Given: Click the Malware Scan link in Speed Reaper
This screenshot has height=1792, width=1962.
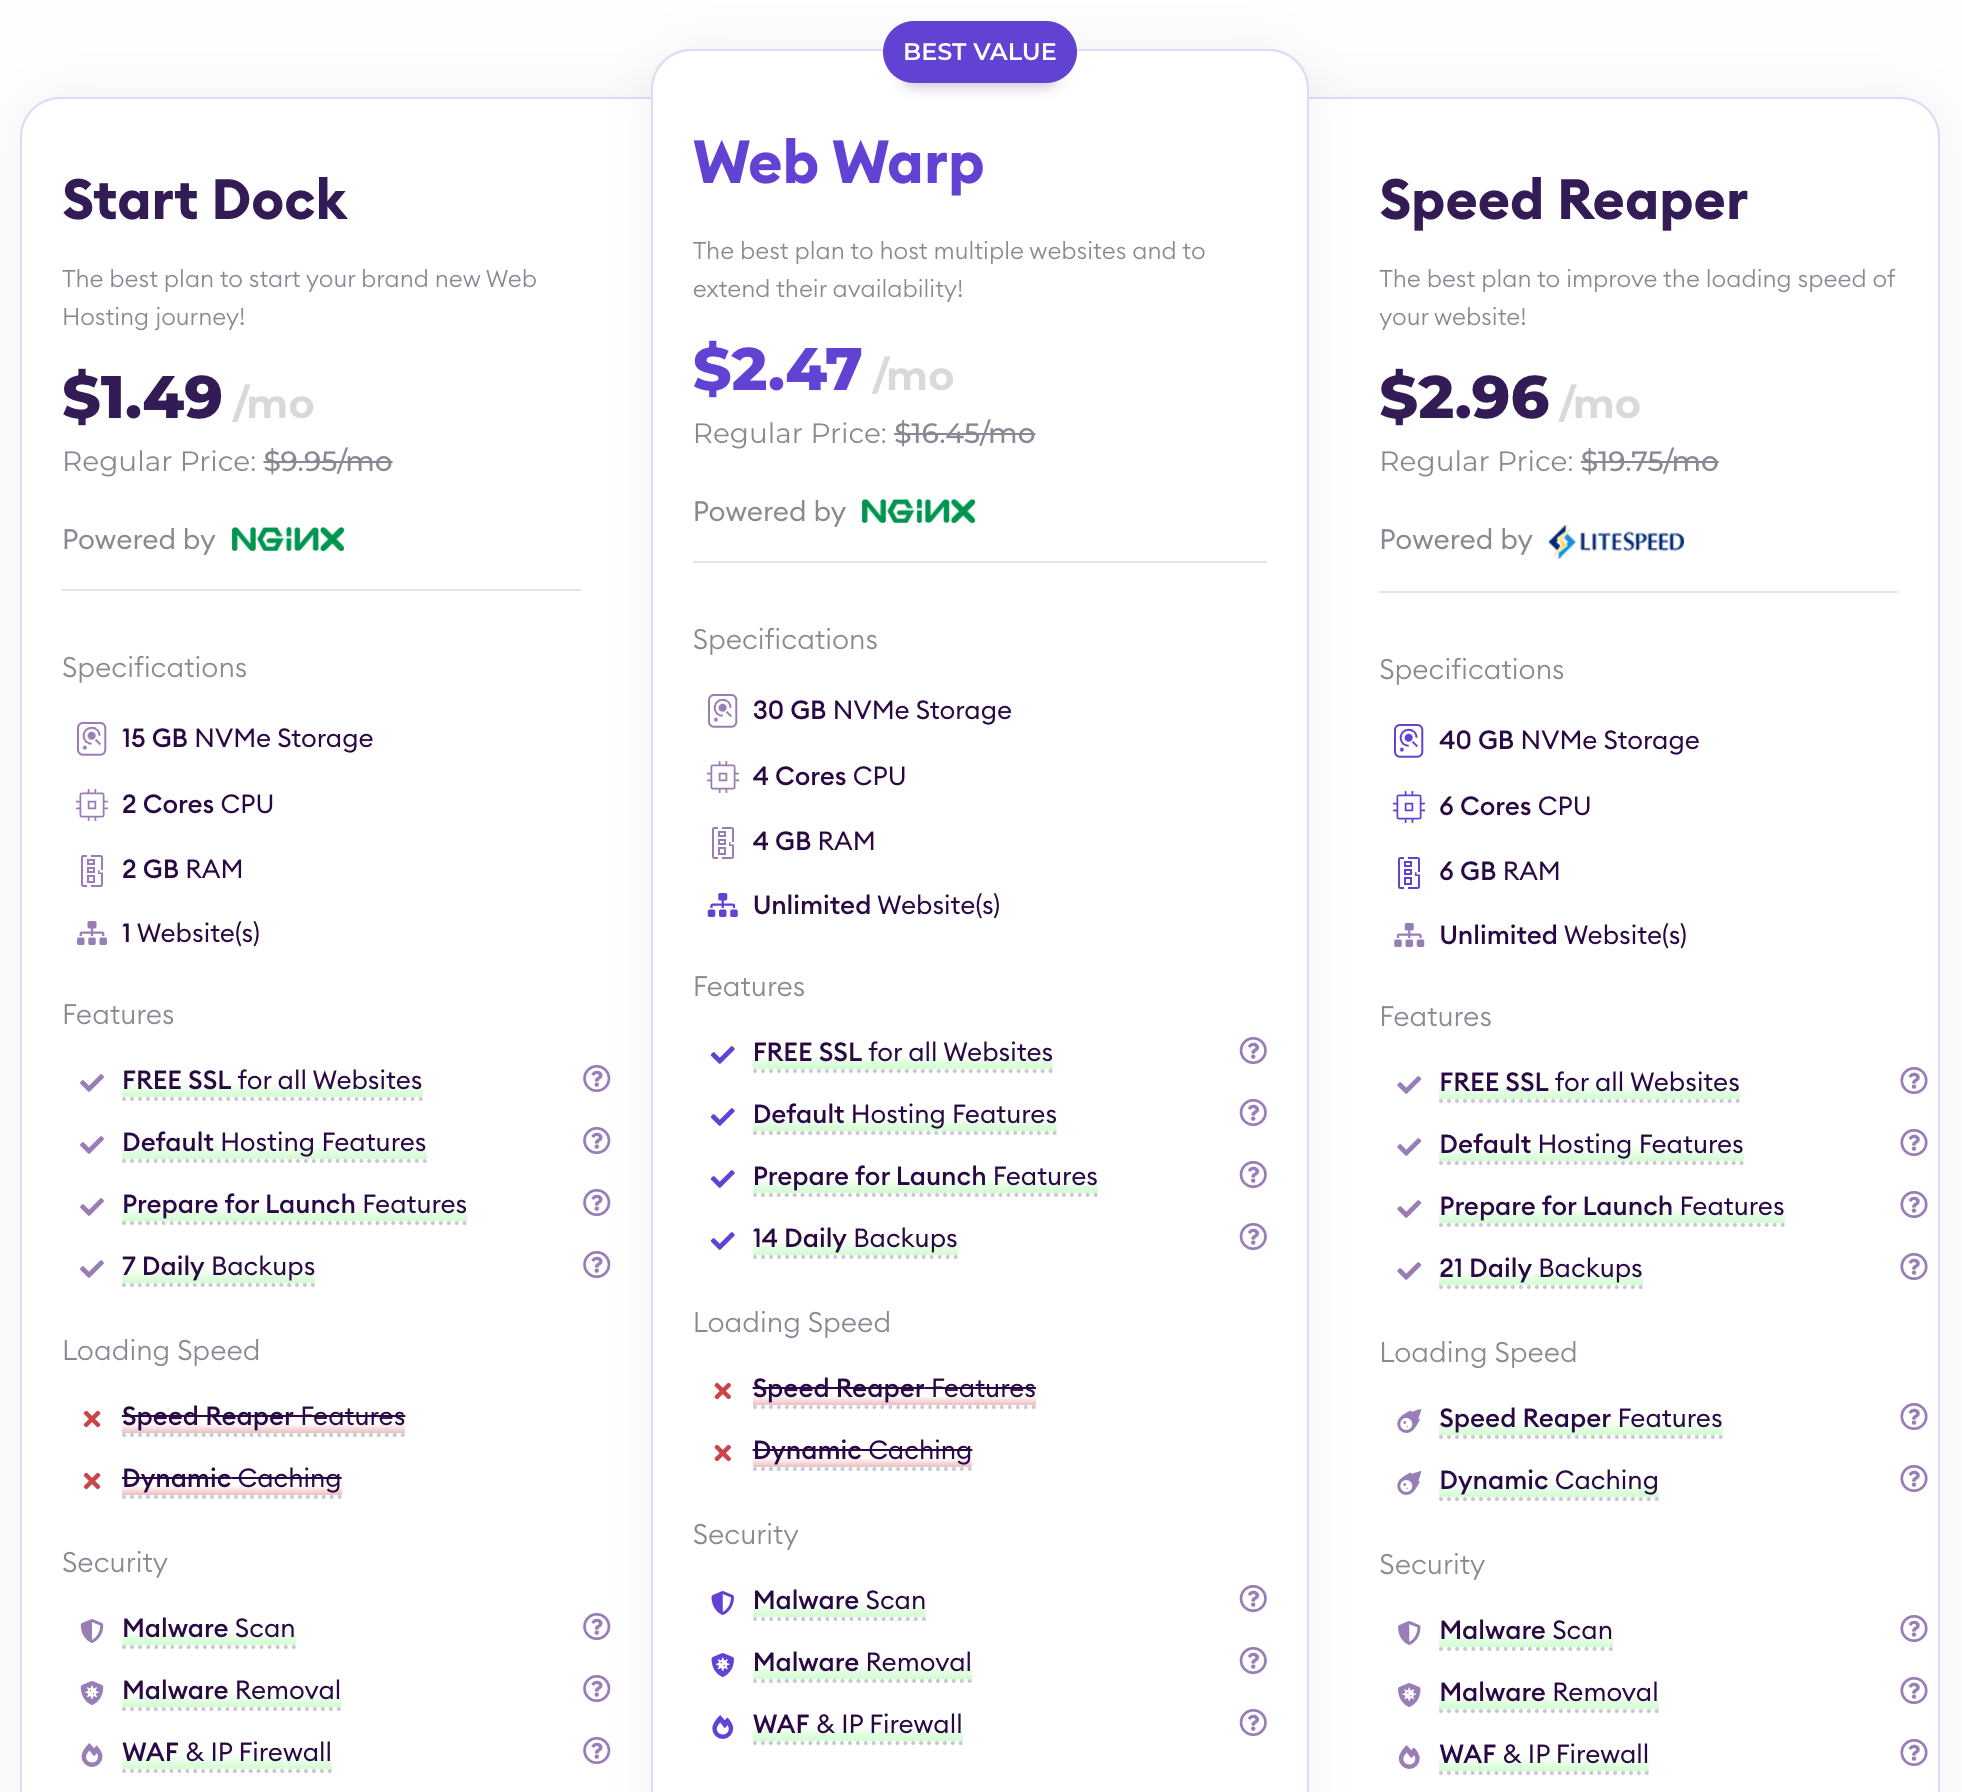Looking at the screenshot, I should 1525,1630.
